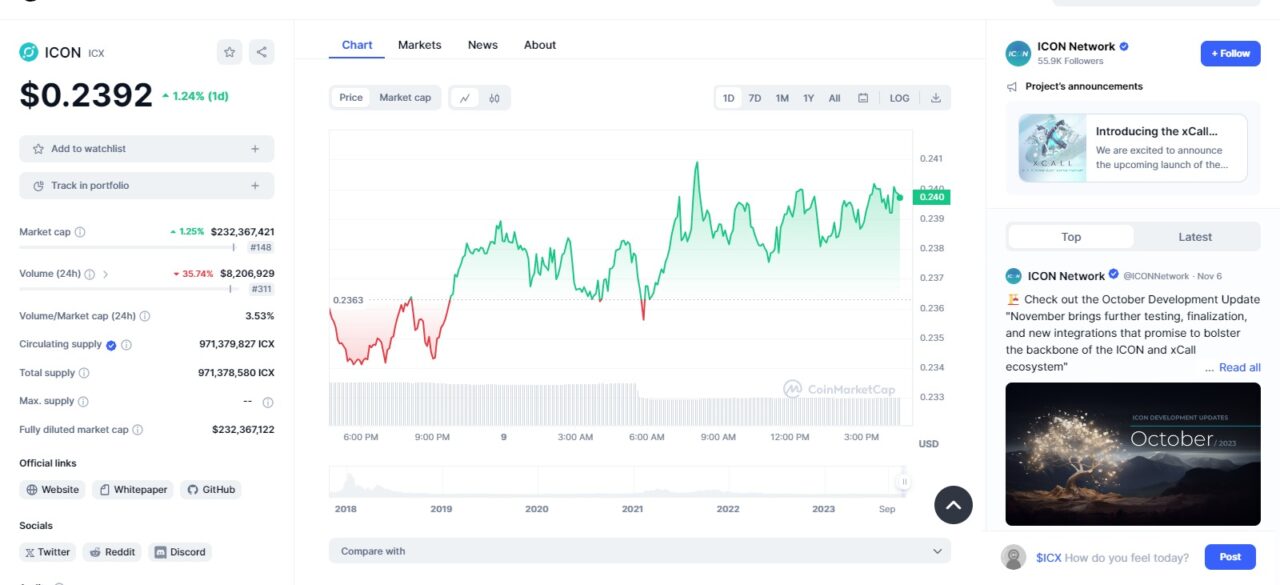Switch to line chart view icon
Screen dimensions: 1280x585
[465, 98]
